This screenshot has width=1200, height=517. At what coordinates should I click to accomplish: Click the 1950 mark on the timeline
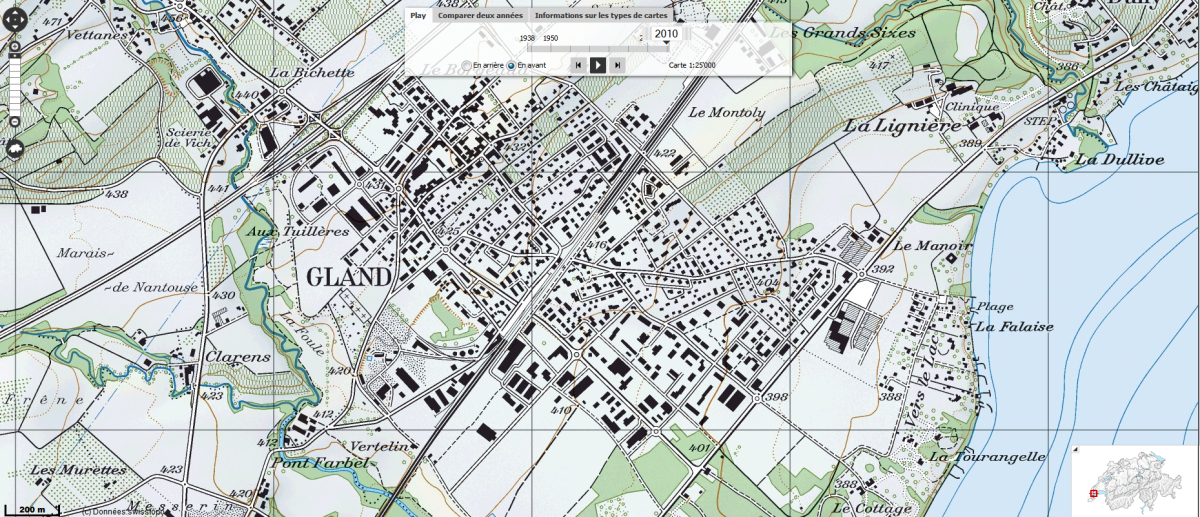pos(550,37)
